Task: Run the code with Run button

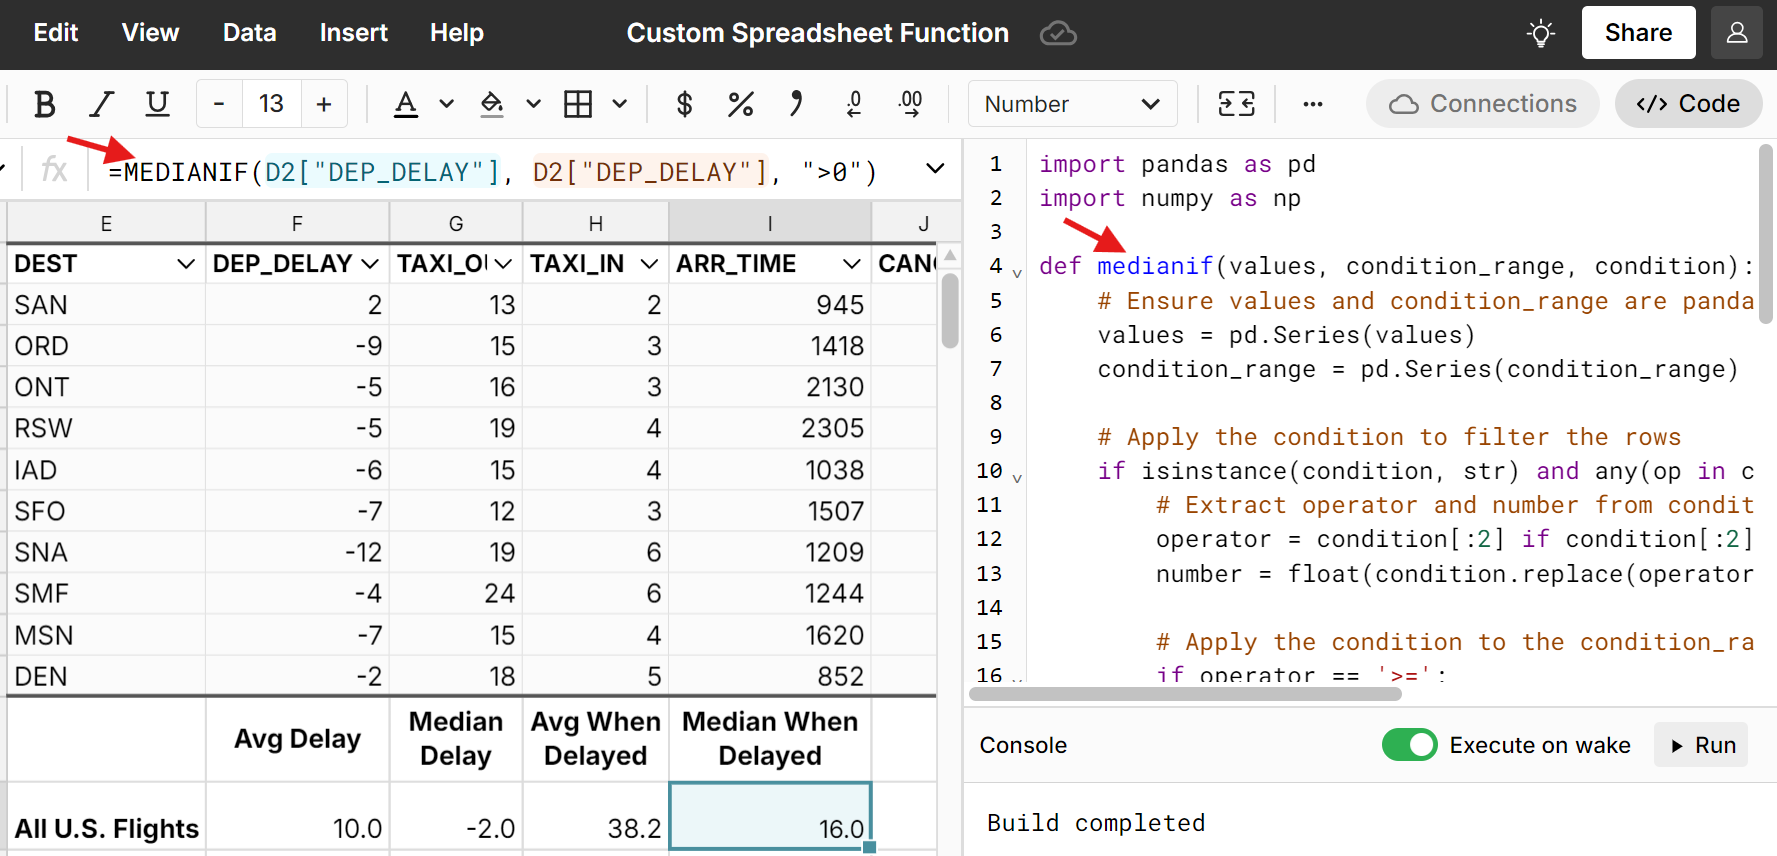Action: 1701,745
